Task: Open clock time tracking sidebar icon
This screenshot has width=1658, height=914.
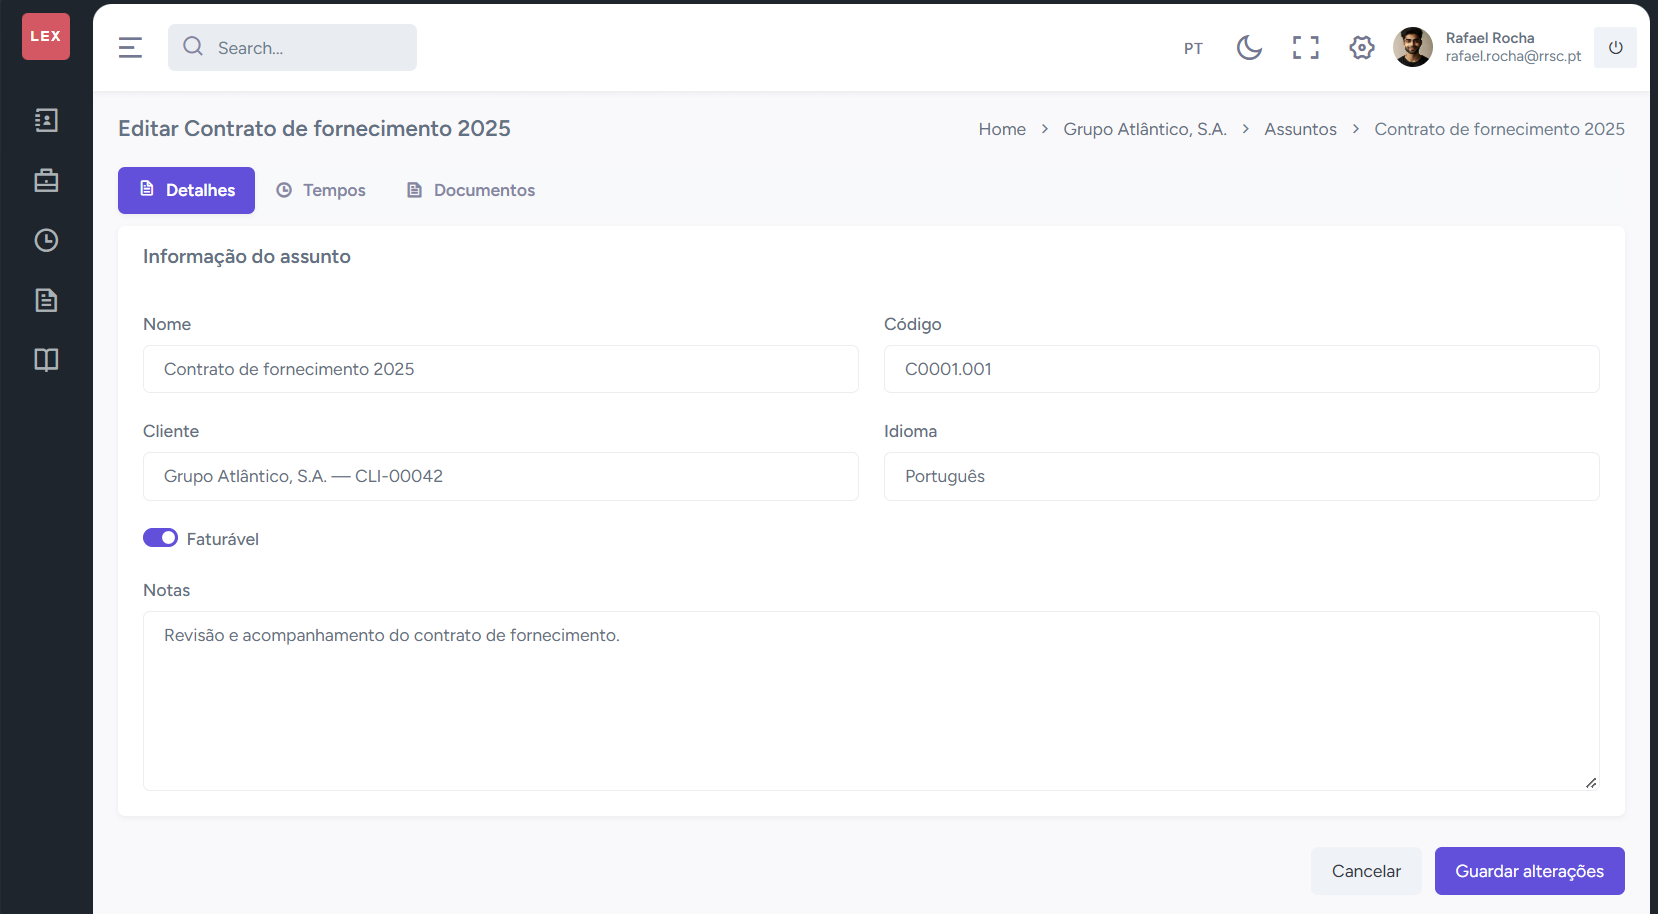Action: tap(46, 240)
